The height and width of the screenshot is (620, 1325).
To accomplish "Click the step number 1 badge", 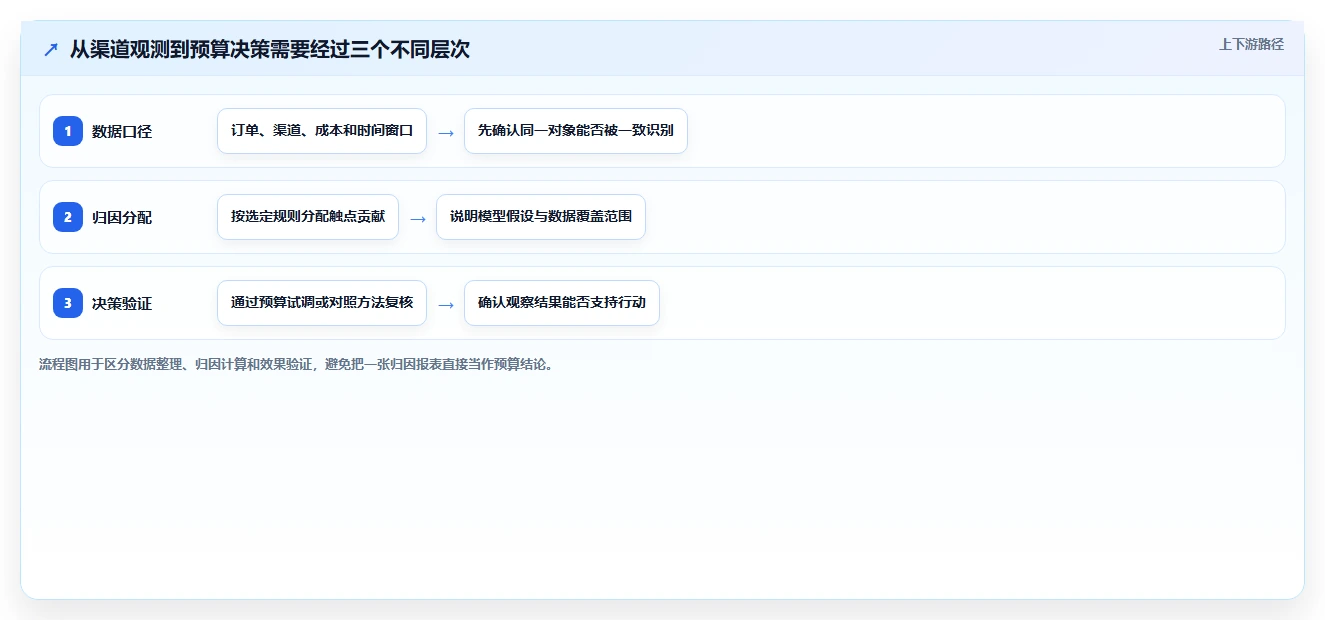I will (68, 131).
